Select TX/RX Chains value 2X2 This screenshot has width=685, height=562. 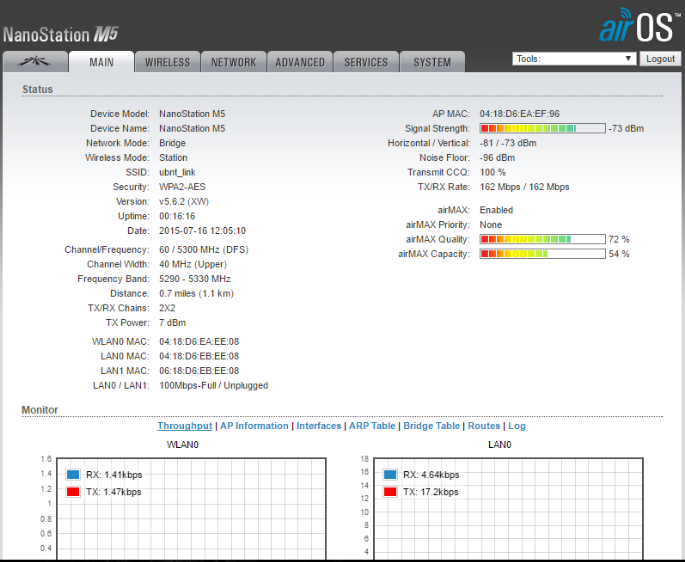pos(167,308)
